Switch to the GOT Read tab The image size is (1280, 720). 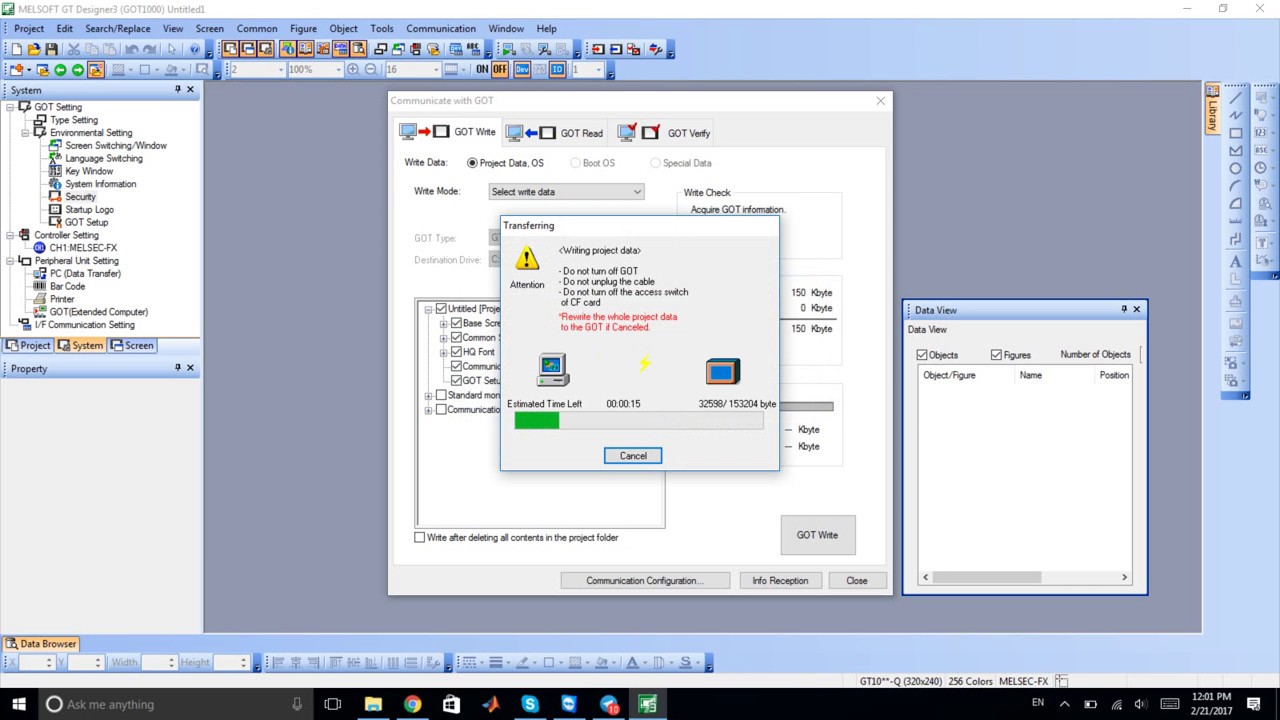pyautogui.click(x=555, y=133)
